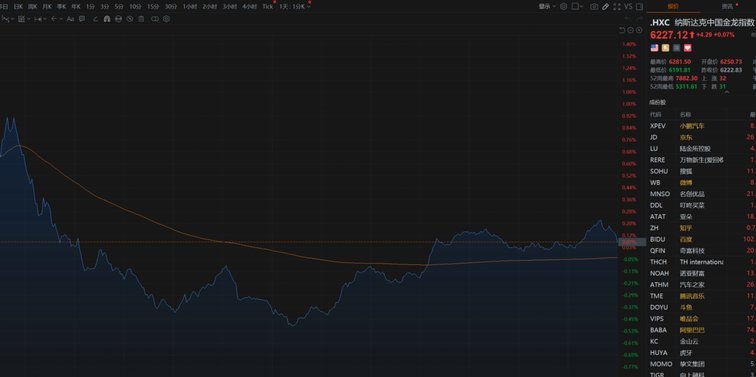Select the 30分 interval
Image resolution: width=756 pixels, height=377 pixels.
tap(171, 7)
